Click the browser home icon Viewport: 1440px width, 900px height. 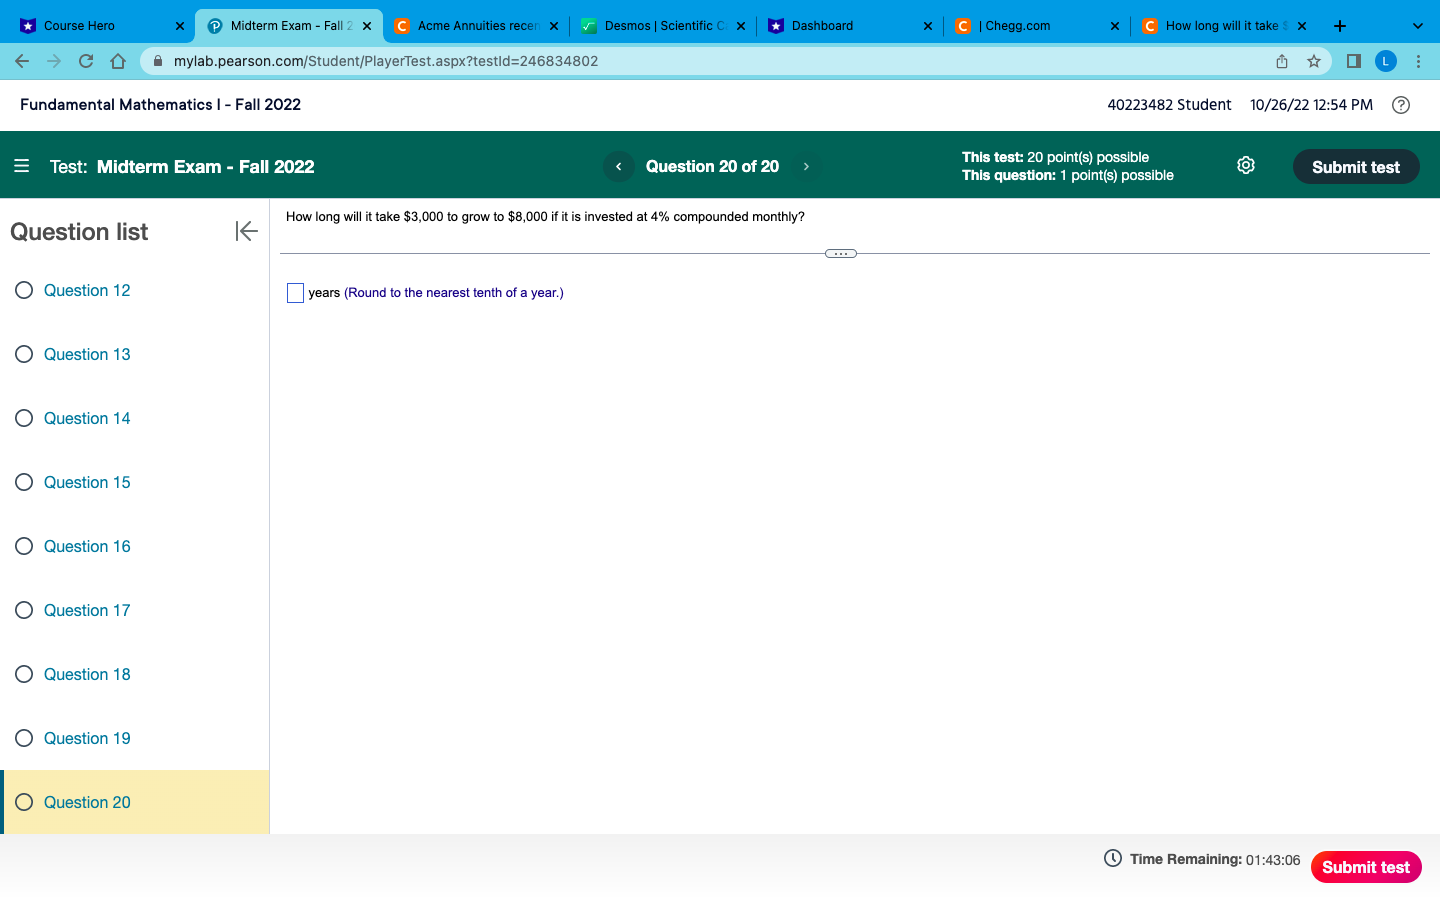(x=118, y=61)
